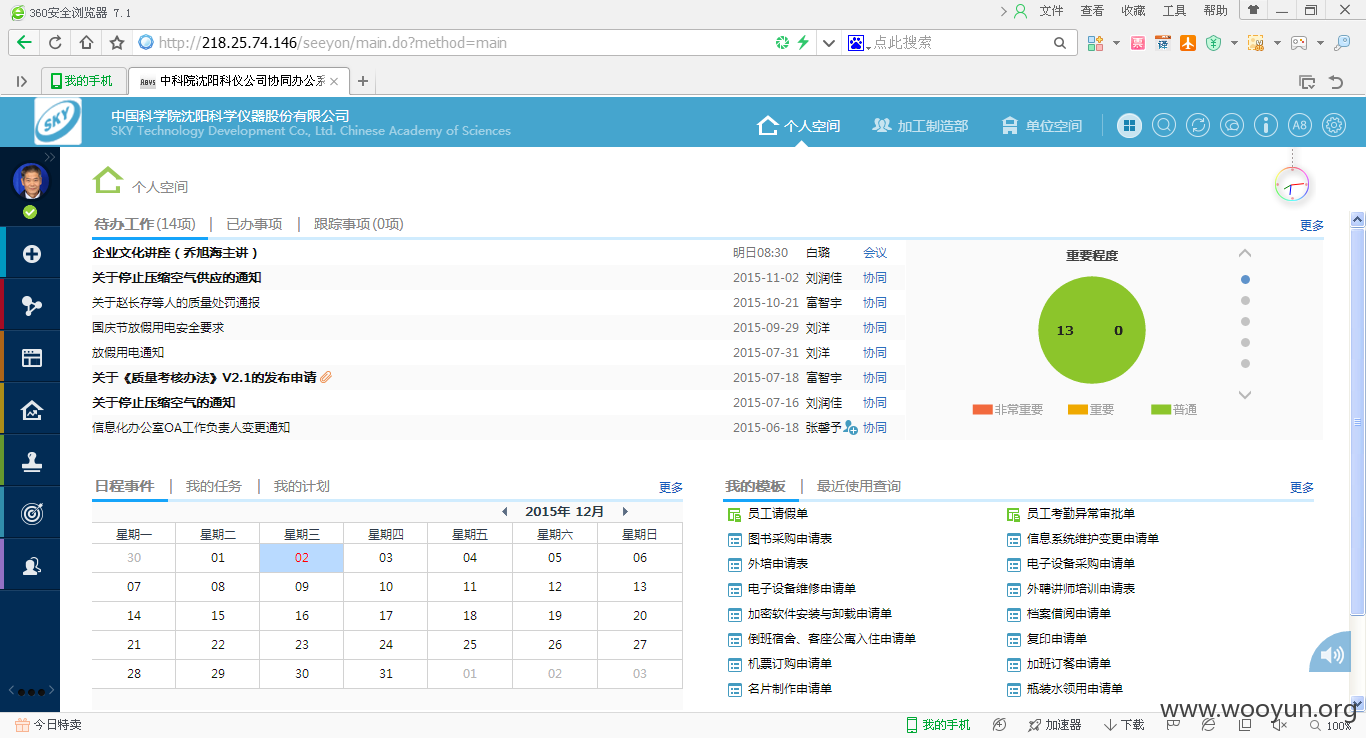Screen dimensions: 1366x738
Task: Open browser 工具 menu
Action: tap(1174, 11)
